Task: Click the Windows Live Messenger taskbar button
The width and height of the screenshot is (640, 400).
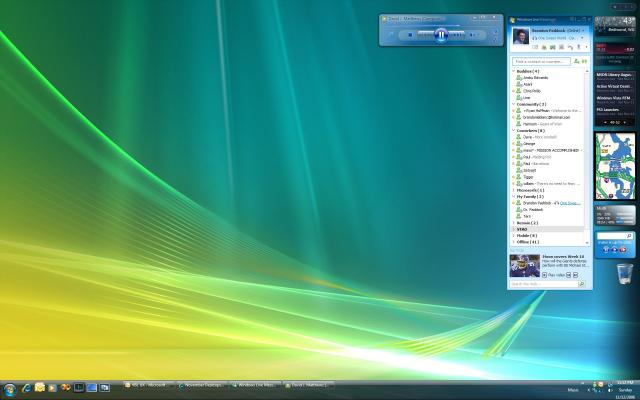Action: point(255,385)
